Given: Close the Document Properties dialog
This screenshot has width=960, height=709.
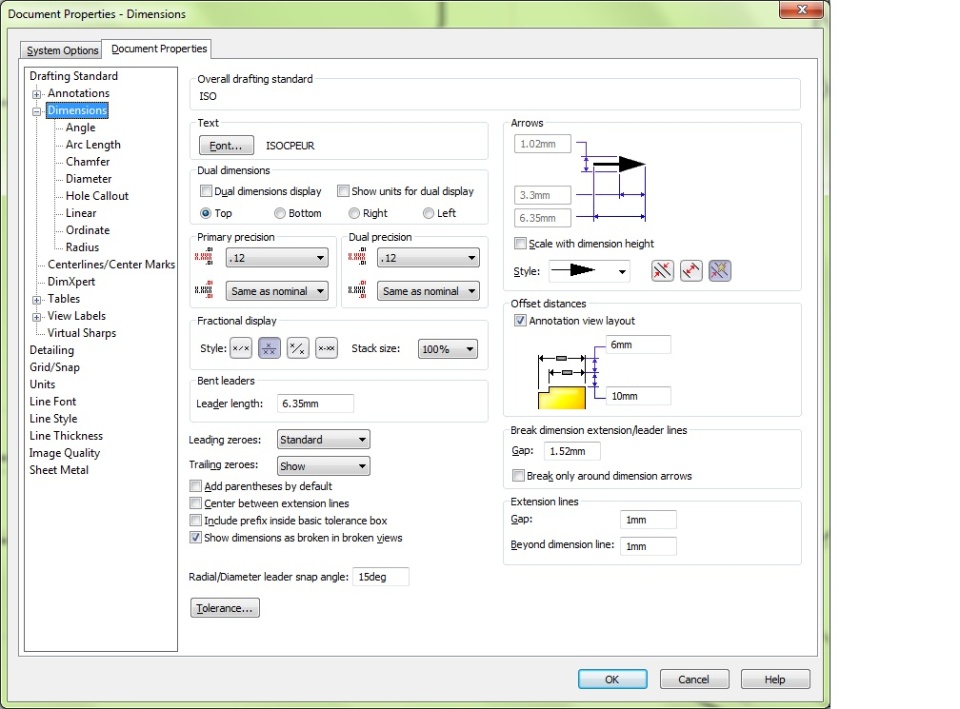Looking at the screenshot, I should coord(801,9).
